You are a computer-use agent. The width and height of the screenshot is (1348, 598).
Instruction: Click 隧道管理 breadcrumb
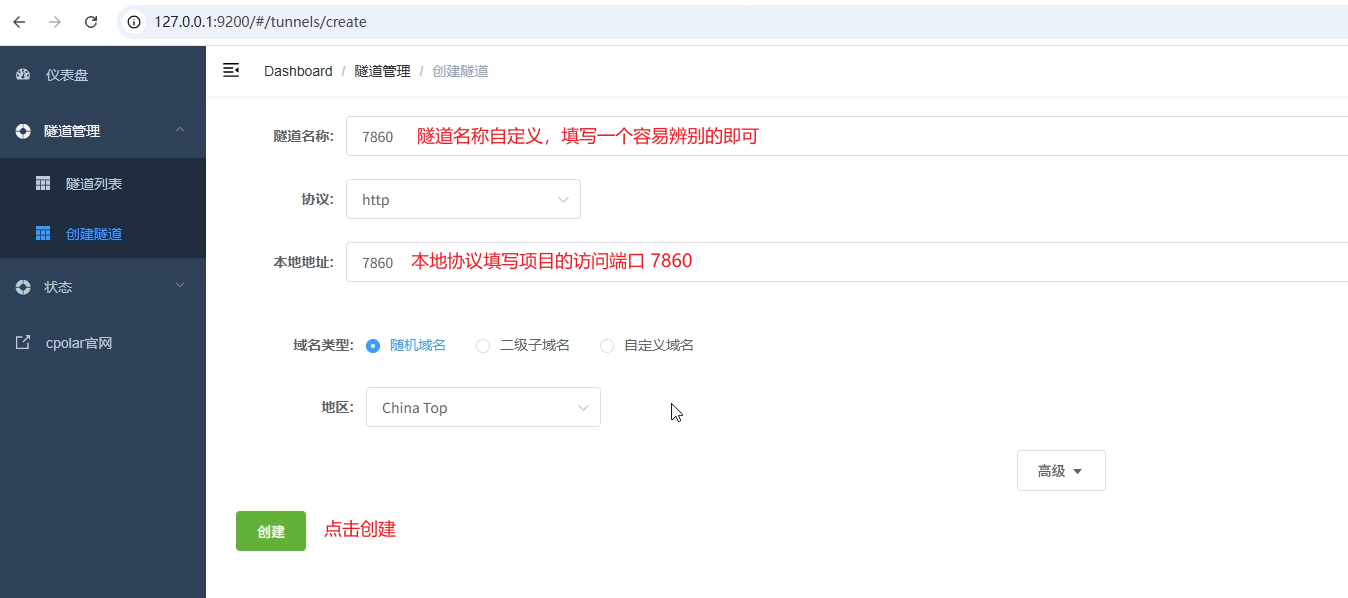(383, 71)
